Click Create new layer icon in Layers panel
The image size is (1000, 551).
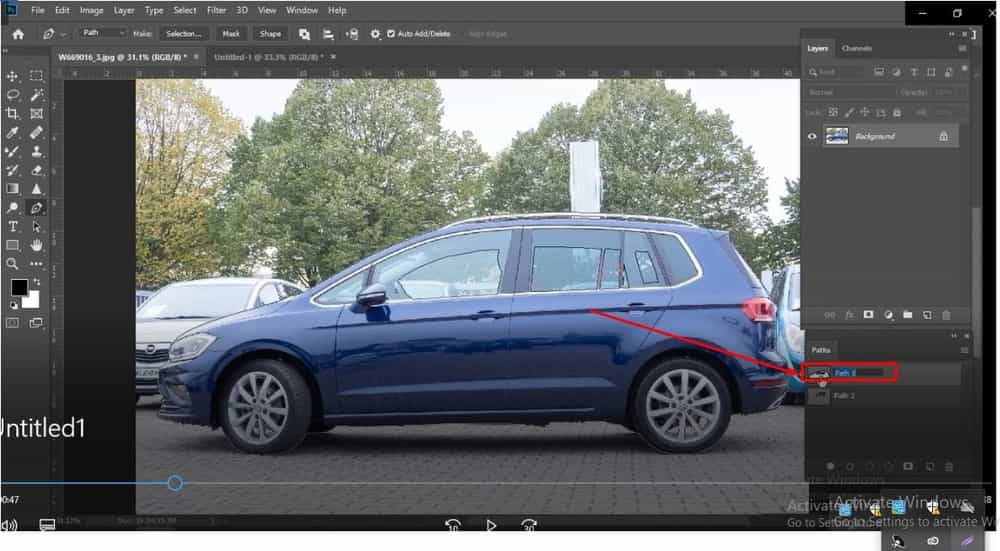coord(927,315)
